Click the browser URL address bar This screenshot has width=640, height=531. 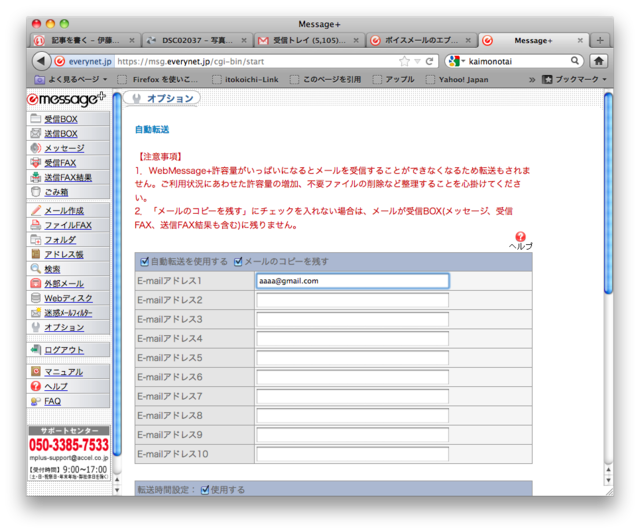256,61
